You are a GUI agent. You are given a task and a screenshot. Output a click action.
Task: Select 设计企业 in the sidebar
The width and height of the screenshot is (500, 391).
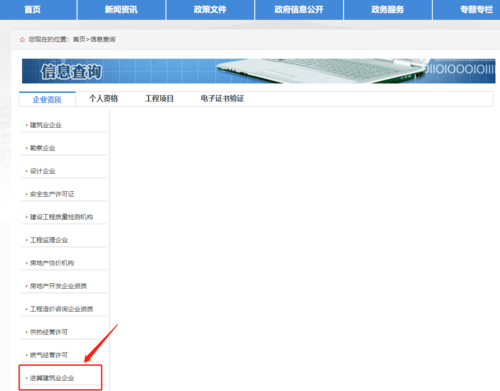42,171
